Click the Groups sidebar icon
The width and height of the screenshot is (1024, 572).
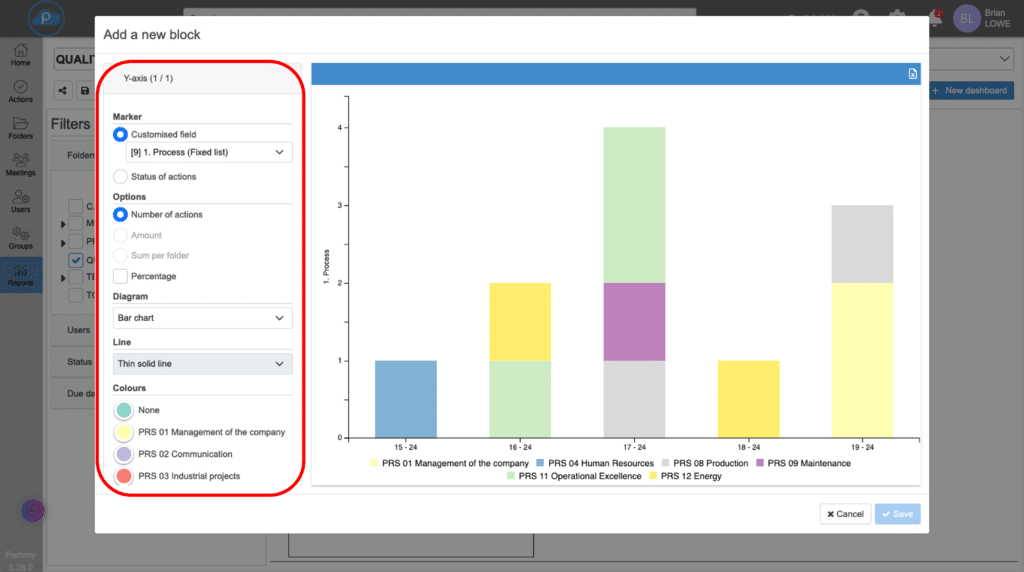pos(20,238)
